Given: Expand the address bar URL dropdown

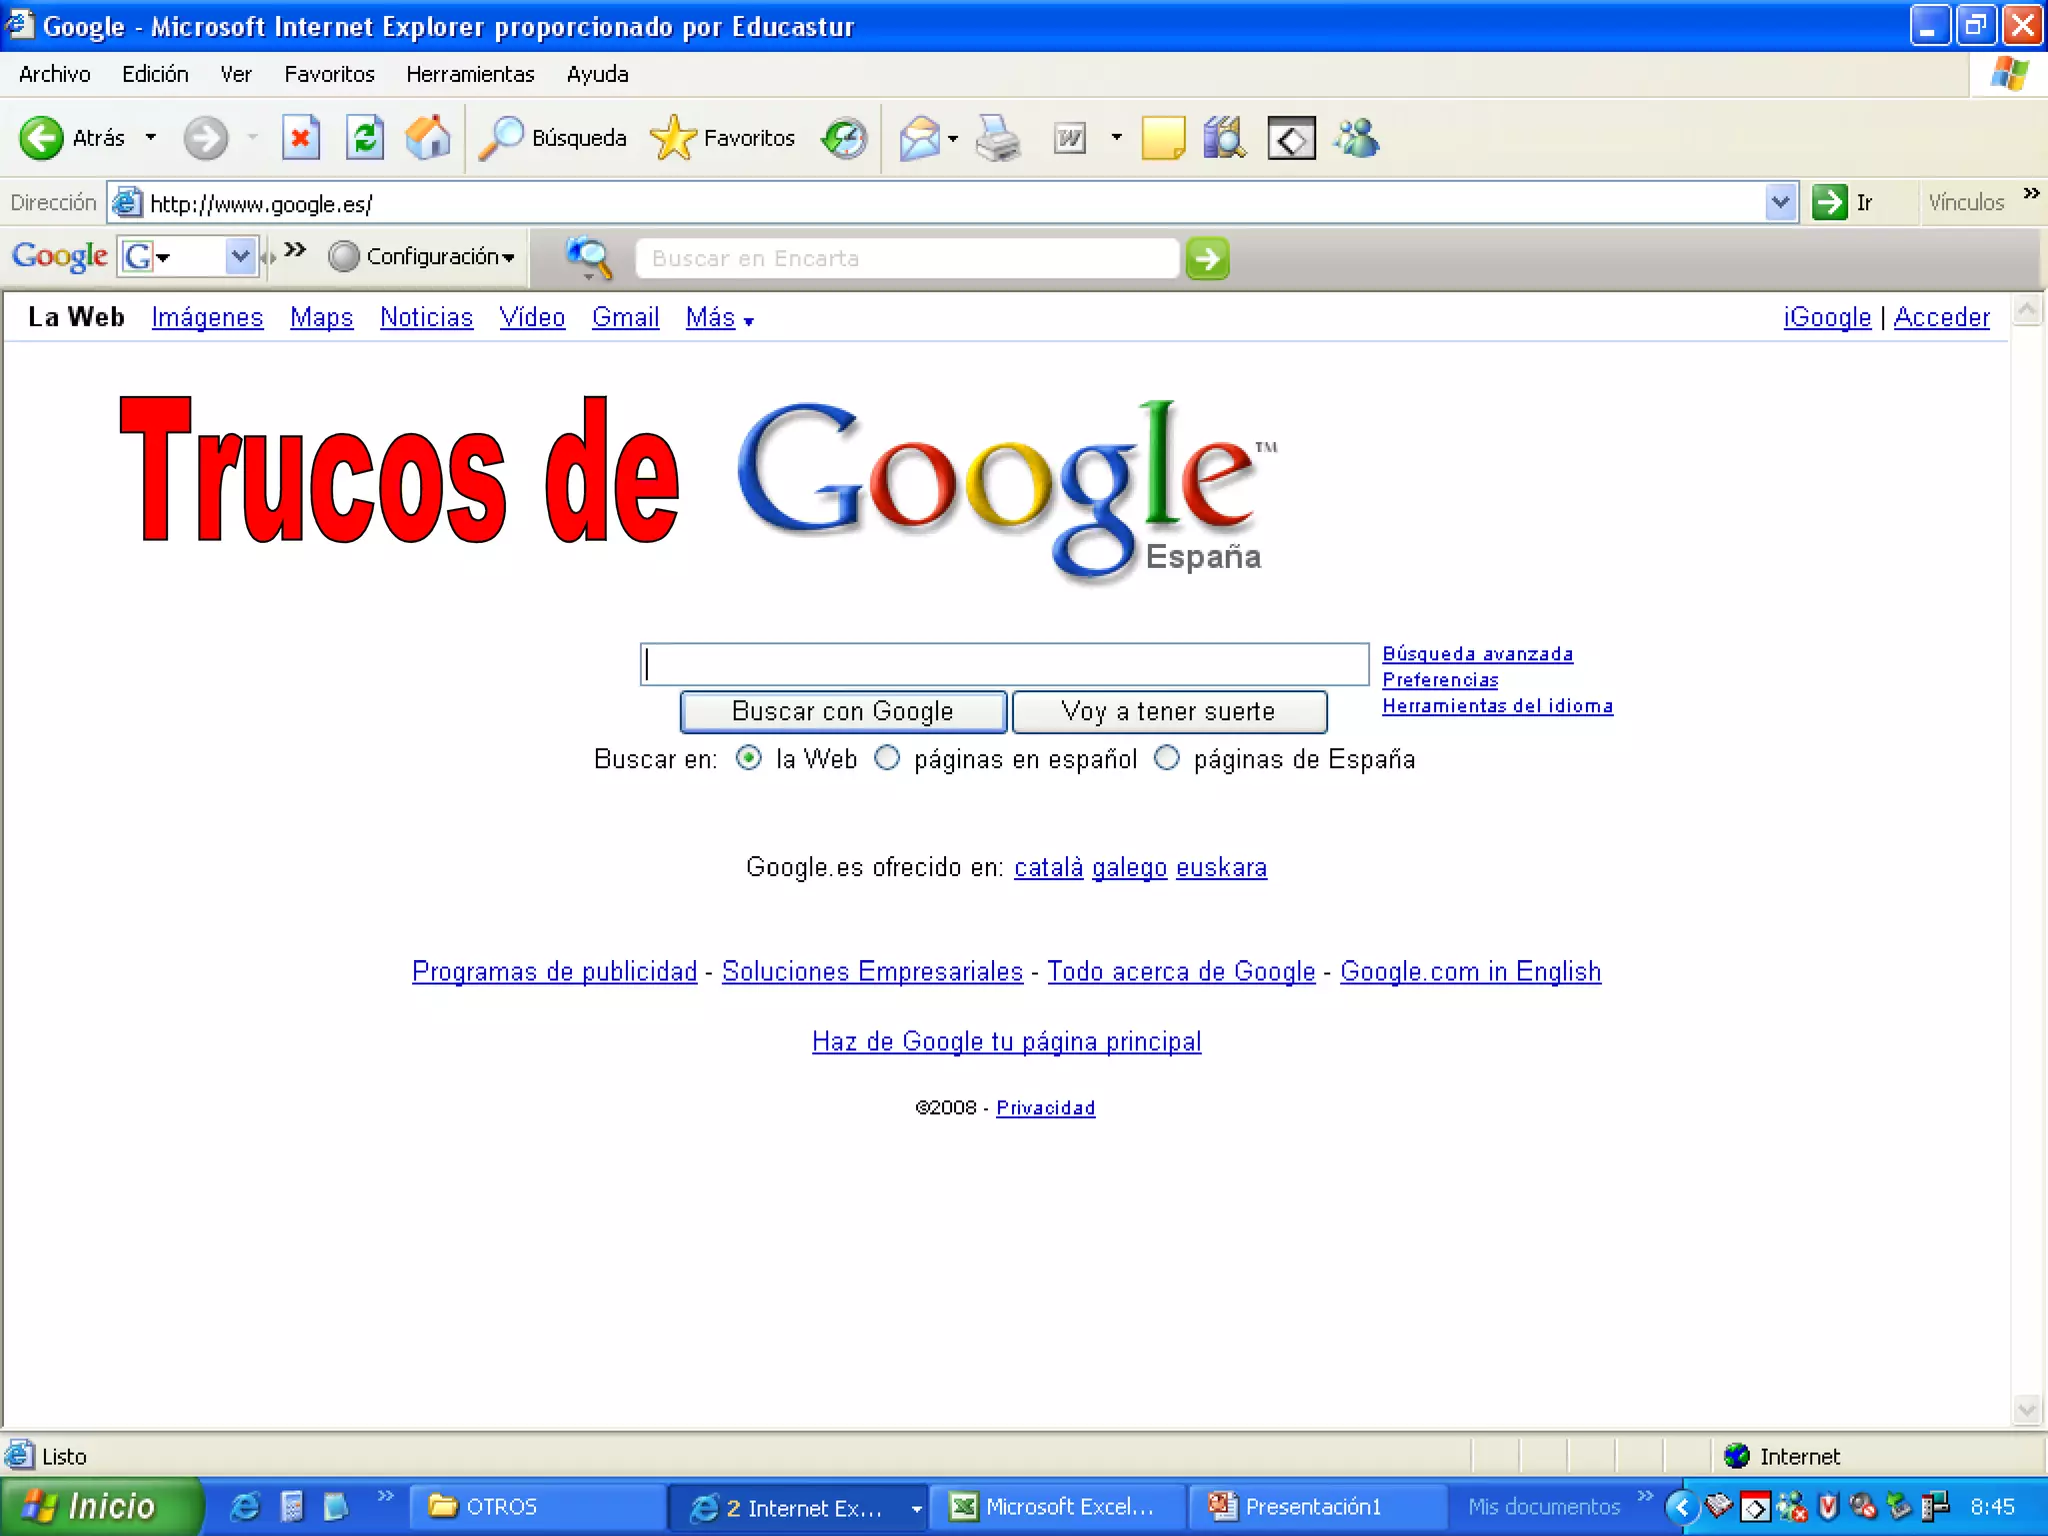Looking at the screenshot, I should (x=1780, y=203).
